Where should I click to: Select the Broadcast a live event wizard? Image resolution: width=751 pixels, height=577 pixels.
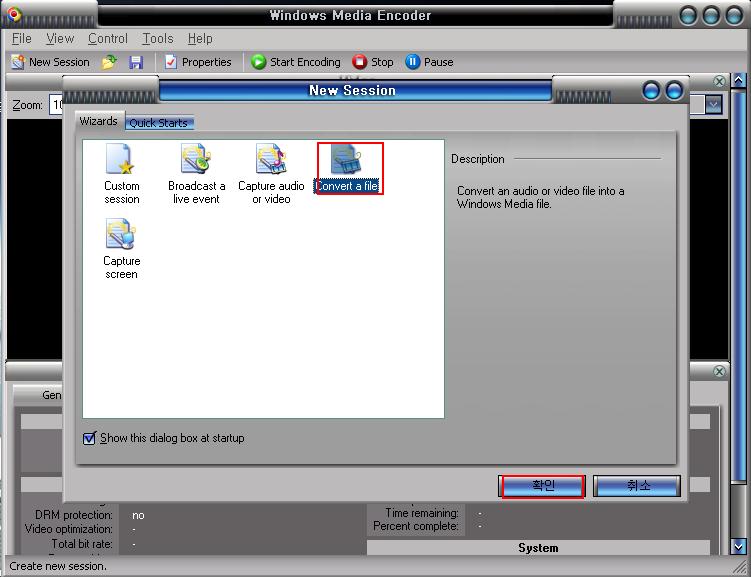pos(196,174)
